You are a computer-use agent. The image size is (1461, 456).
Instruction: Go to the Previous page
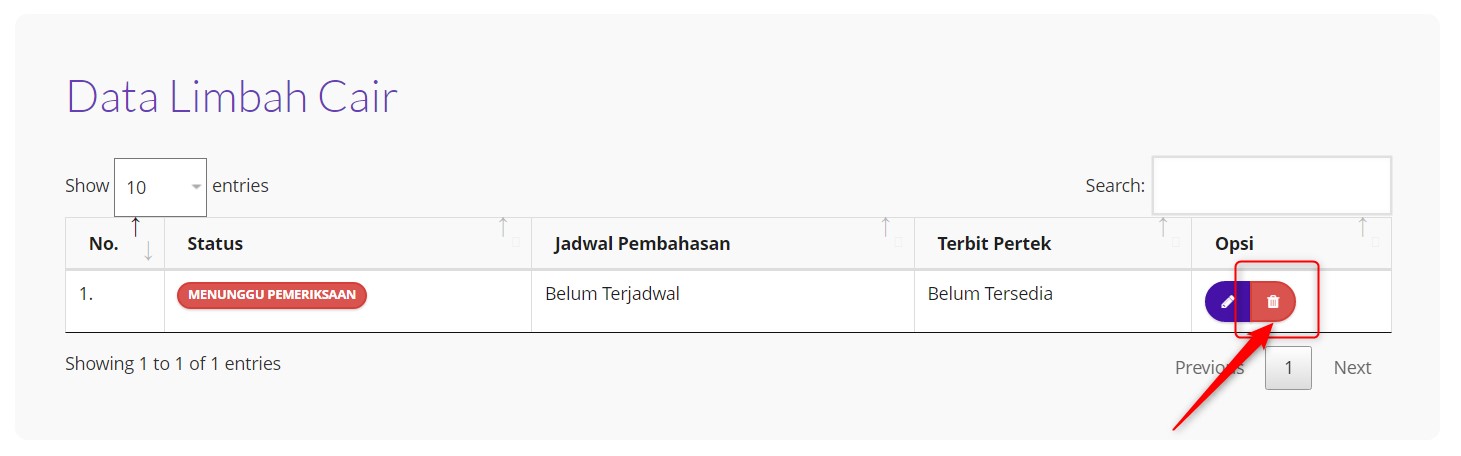point(1209,367)
